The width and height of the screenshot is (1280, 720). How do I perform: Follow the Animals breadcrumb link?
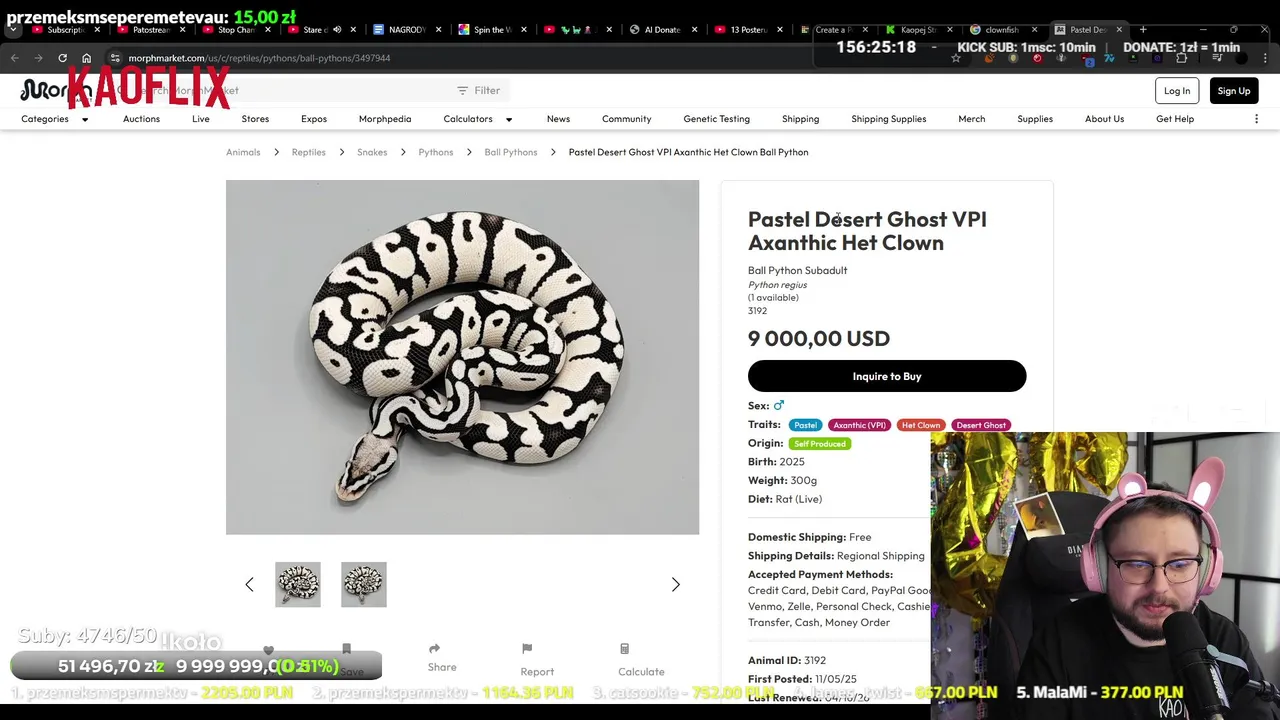pos(243,152)
